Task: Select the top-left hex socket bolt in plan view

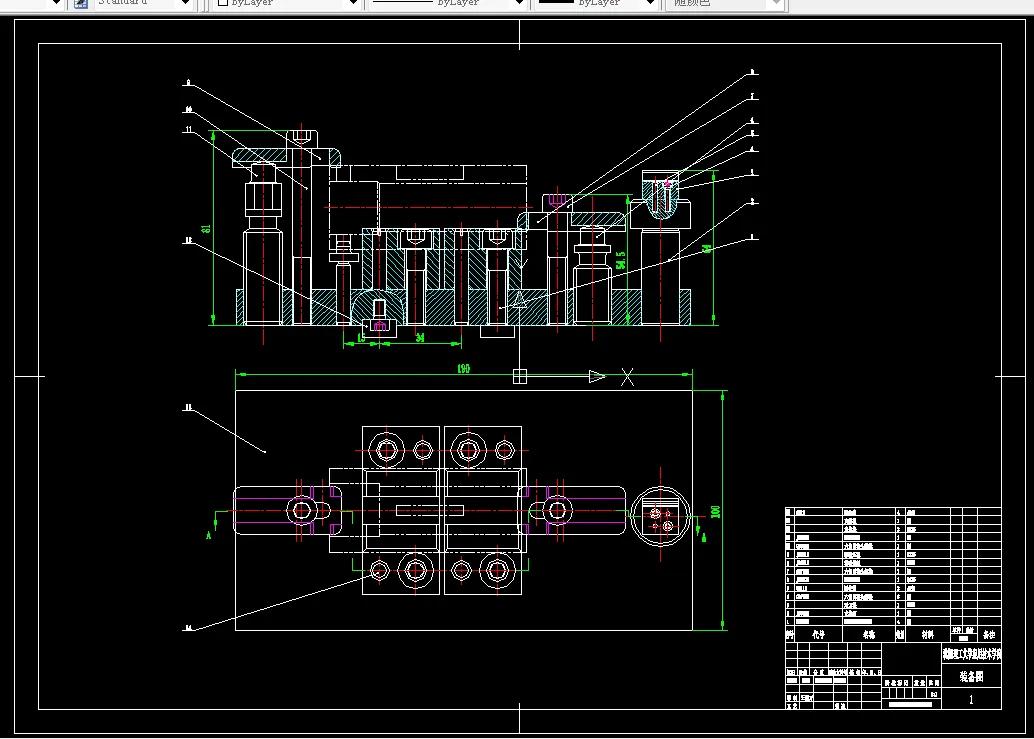Action: [x=386, y=451]
